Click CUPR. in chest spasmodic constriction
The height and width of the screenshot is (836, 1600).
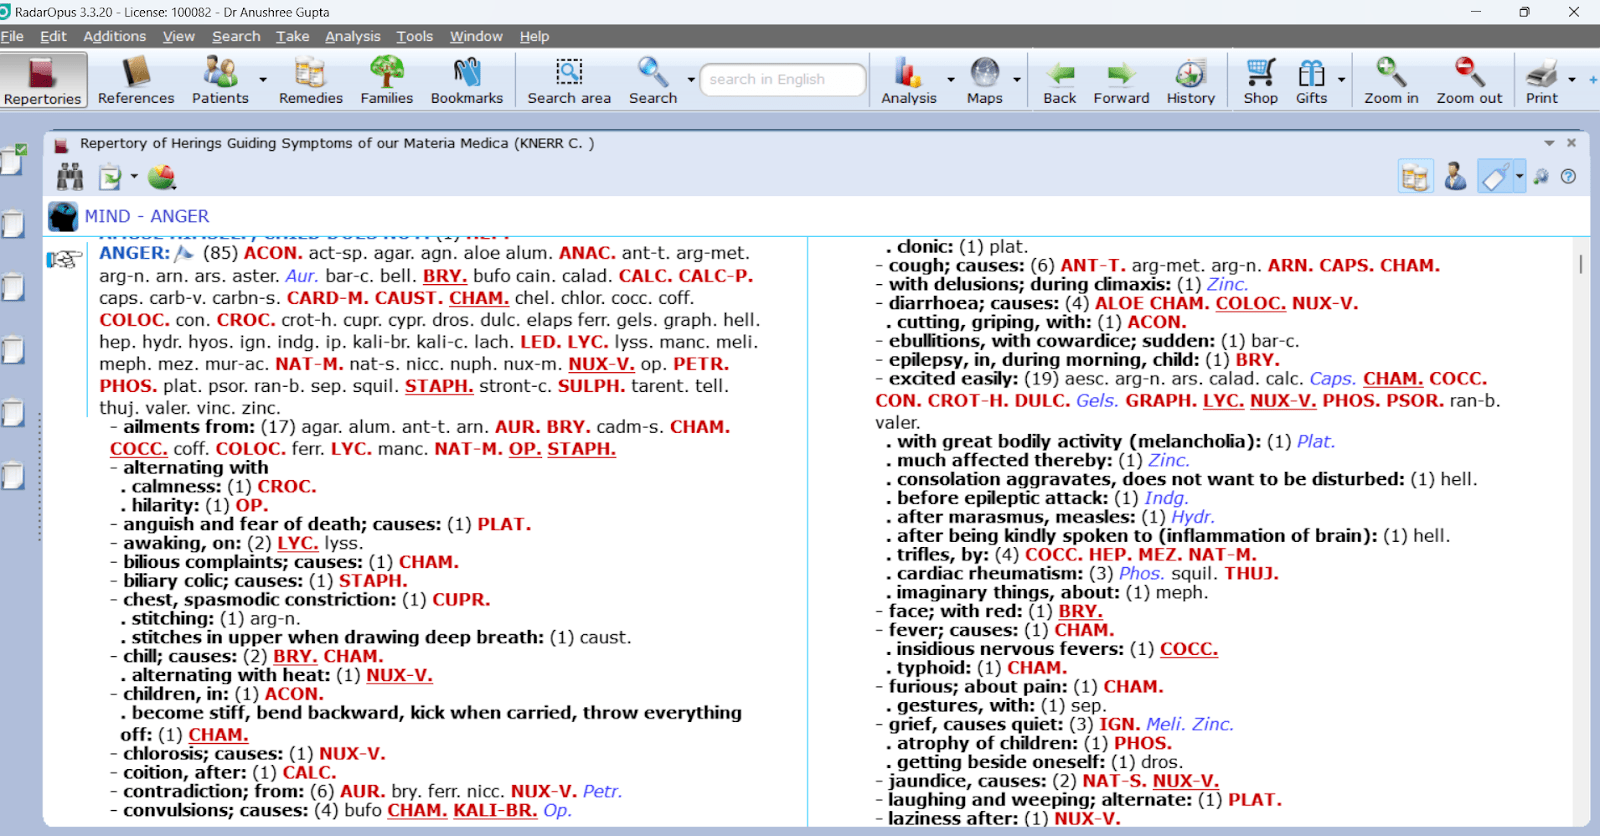461,600
